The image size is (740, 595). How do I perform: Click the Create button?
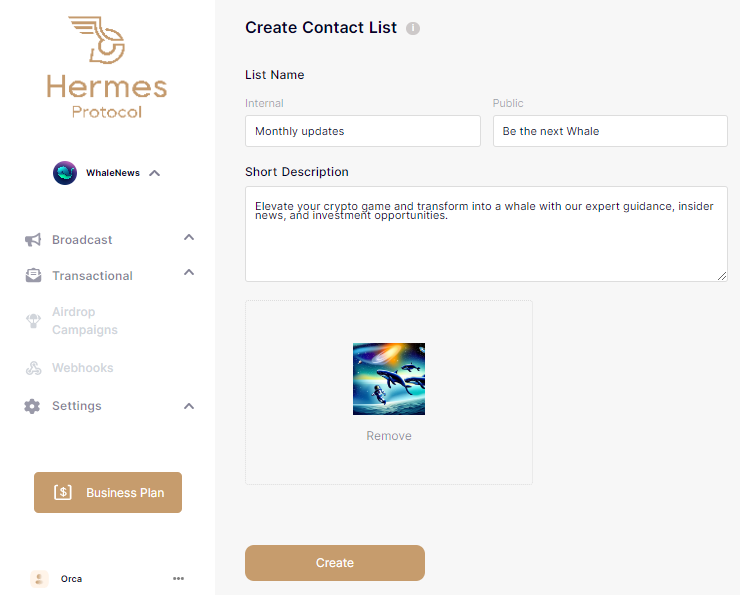334,563
